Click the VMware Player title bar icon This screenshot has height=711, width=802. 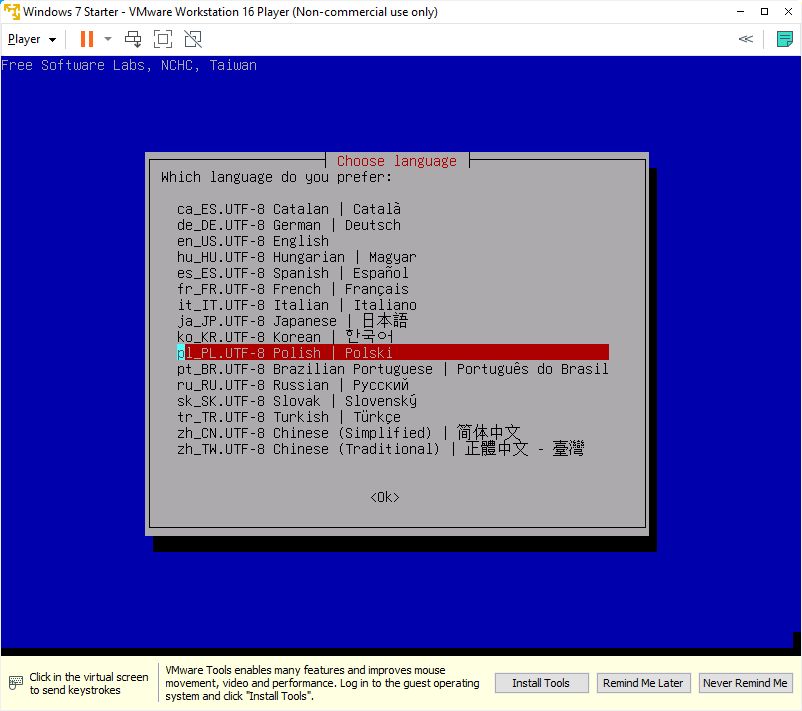point(11,11)
